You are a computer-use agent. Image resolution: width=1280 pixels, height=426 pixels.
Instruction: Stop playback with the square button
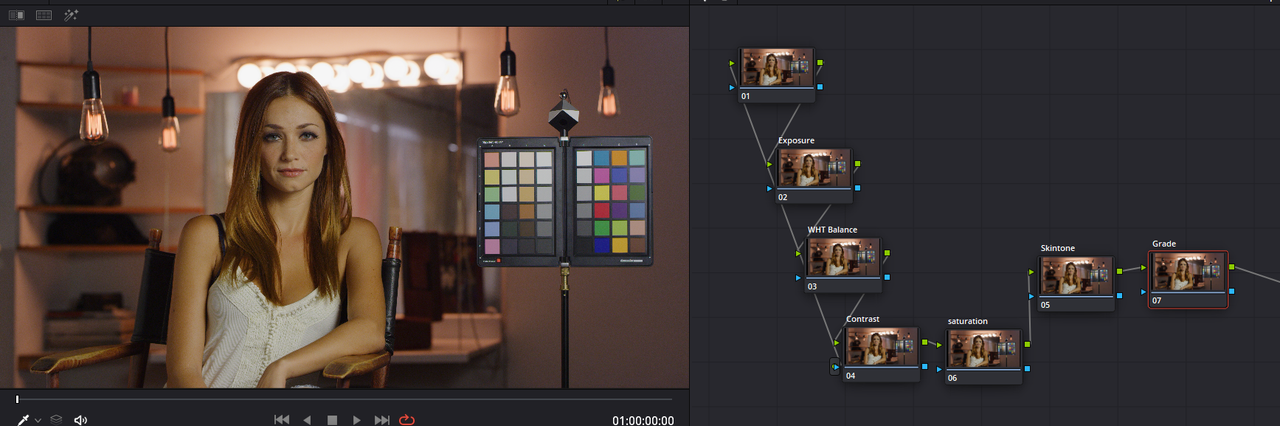(332, 420)
